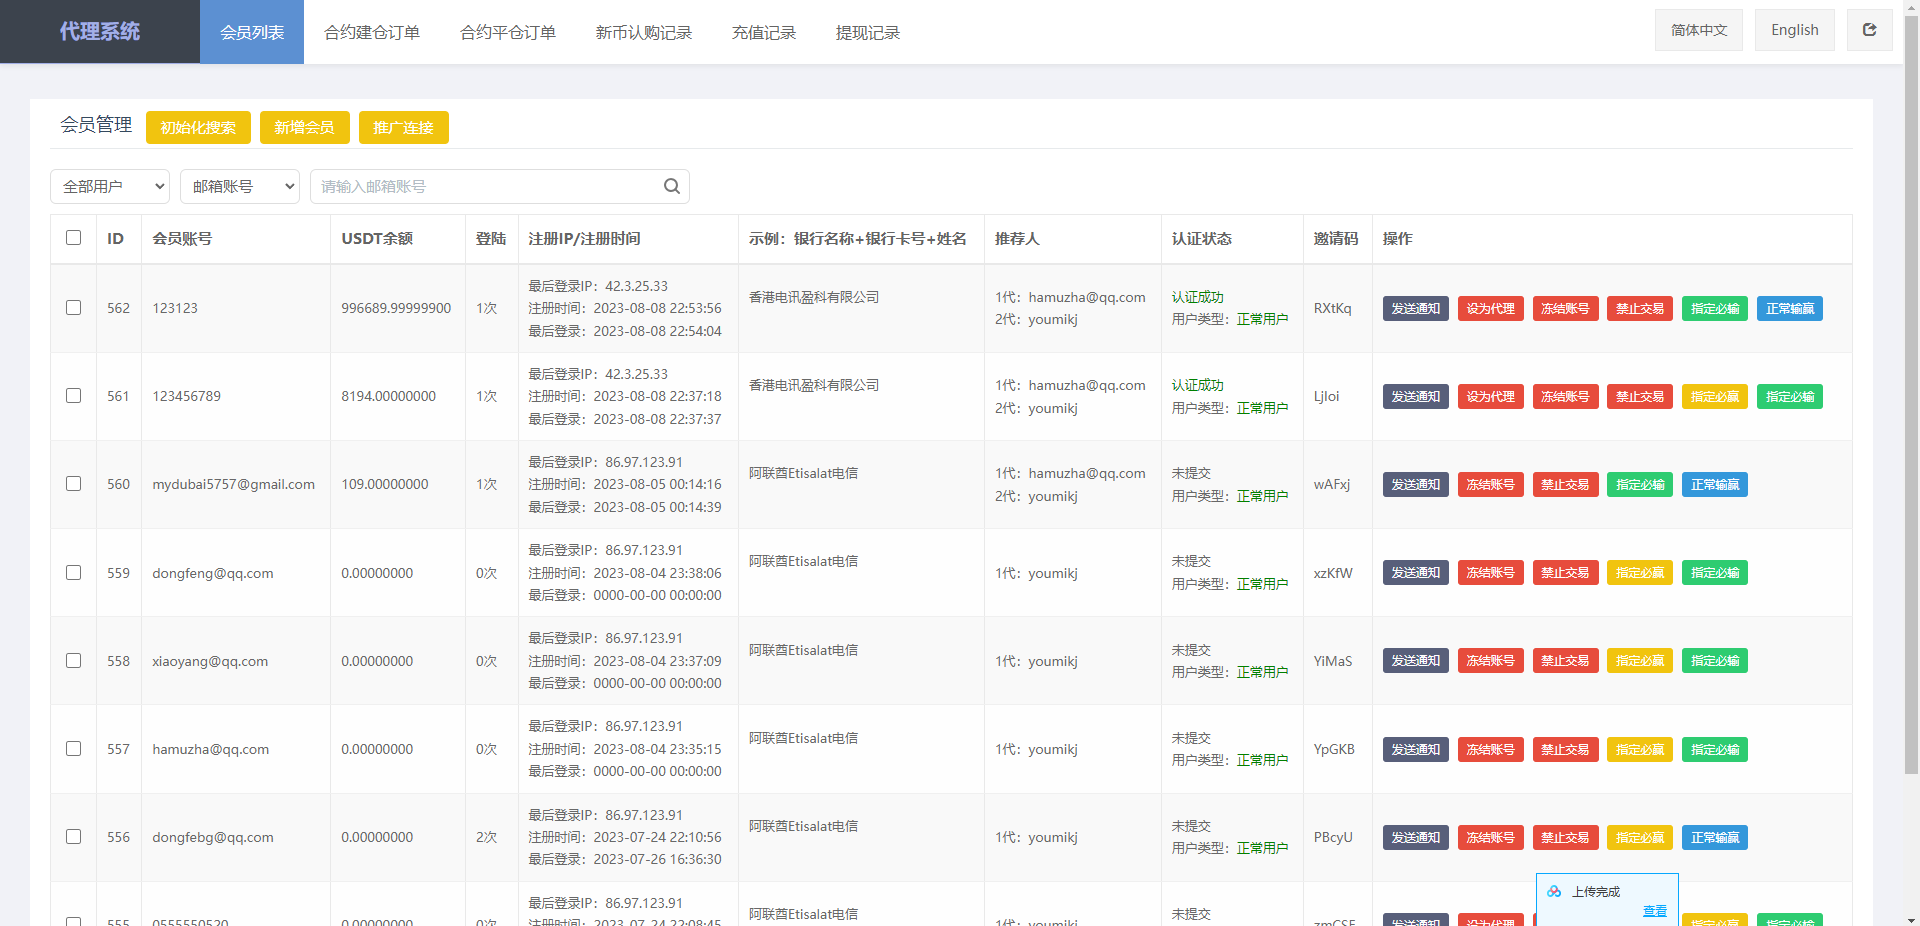Go to the 提现记录 tab
Screen dimensions: 1920x926
click(867, 33)
